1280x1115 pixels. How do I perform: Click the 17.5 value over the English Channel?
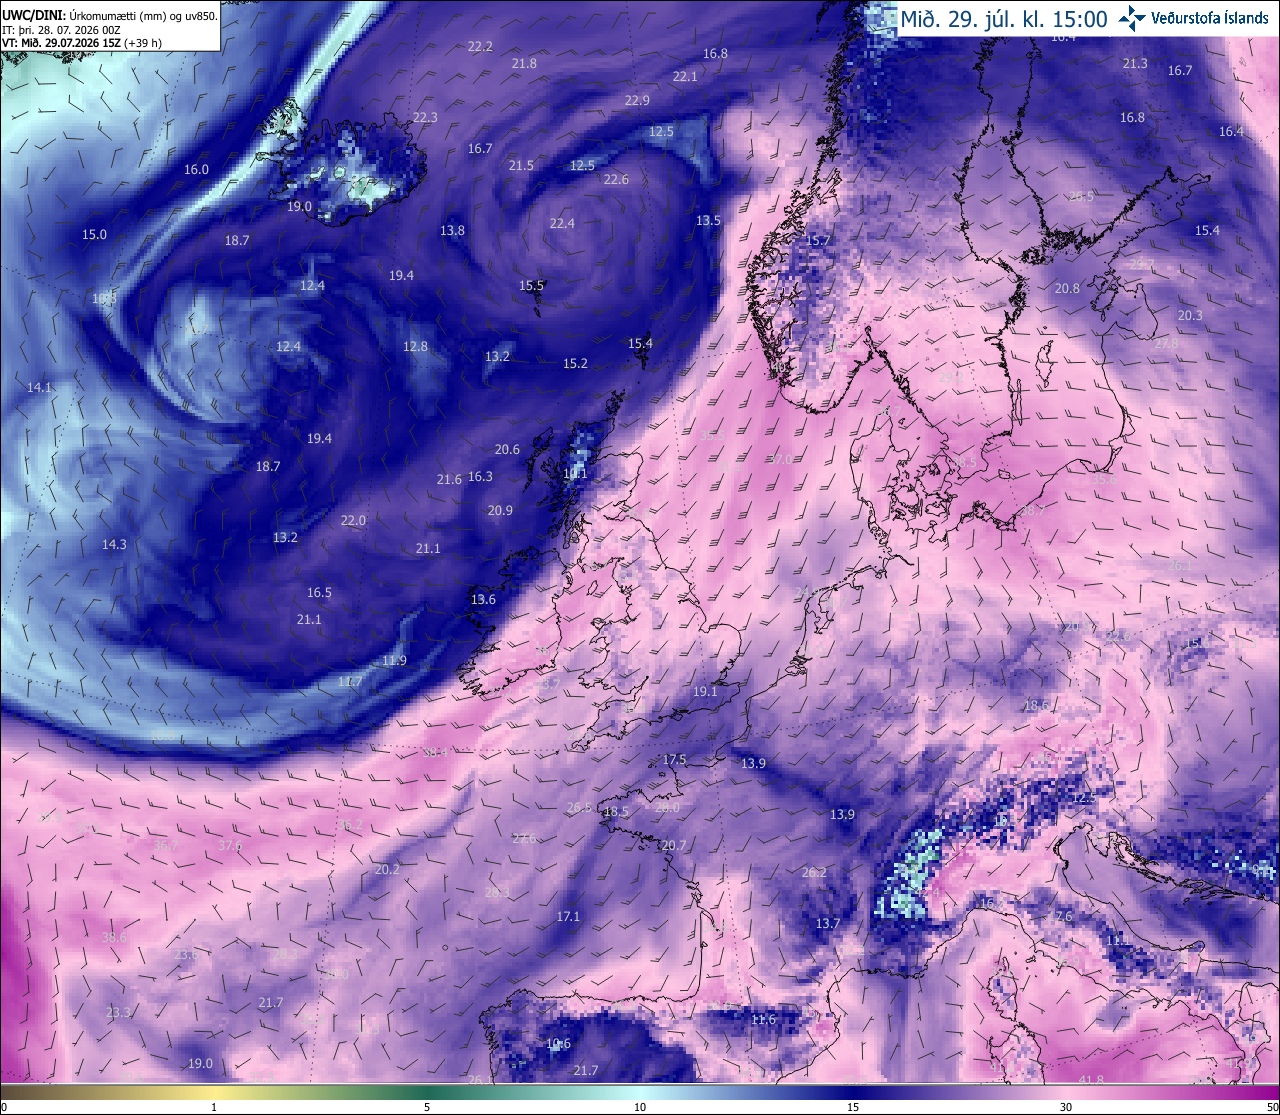[675, 760]
